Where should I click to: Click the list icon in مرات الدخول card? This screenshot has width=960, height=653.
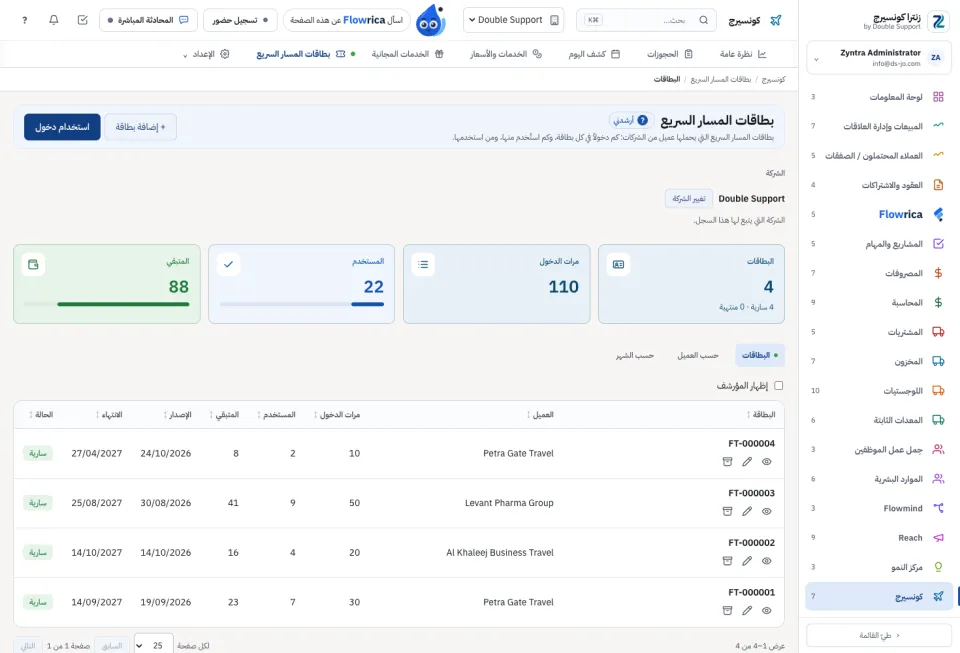[423, 264]
